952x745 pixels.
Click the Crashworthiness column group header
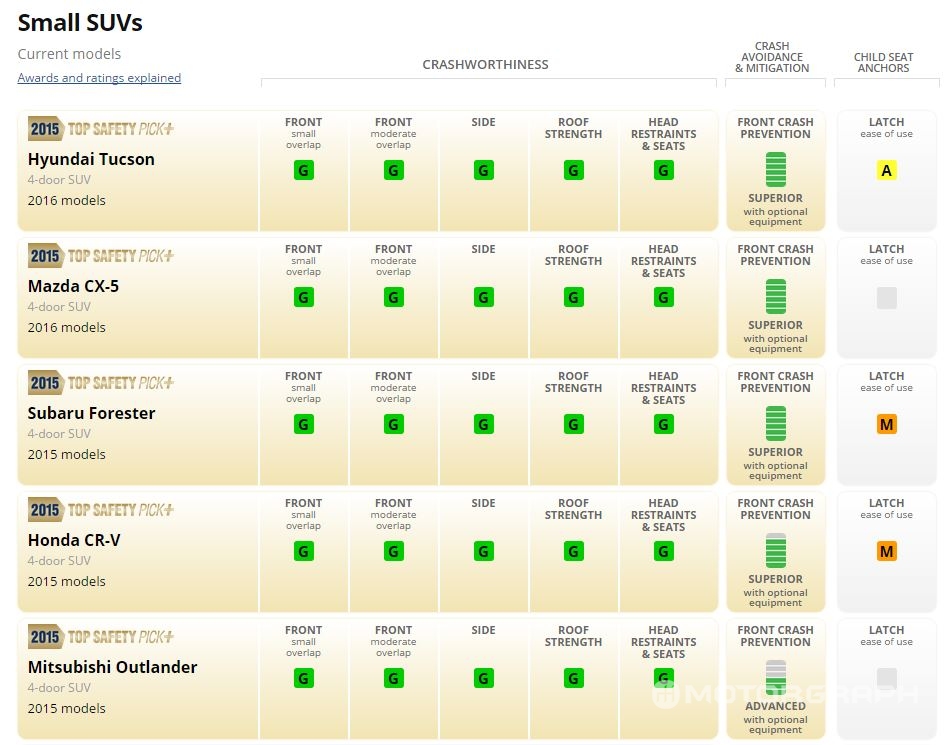tap(485, 65)
